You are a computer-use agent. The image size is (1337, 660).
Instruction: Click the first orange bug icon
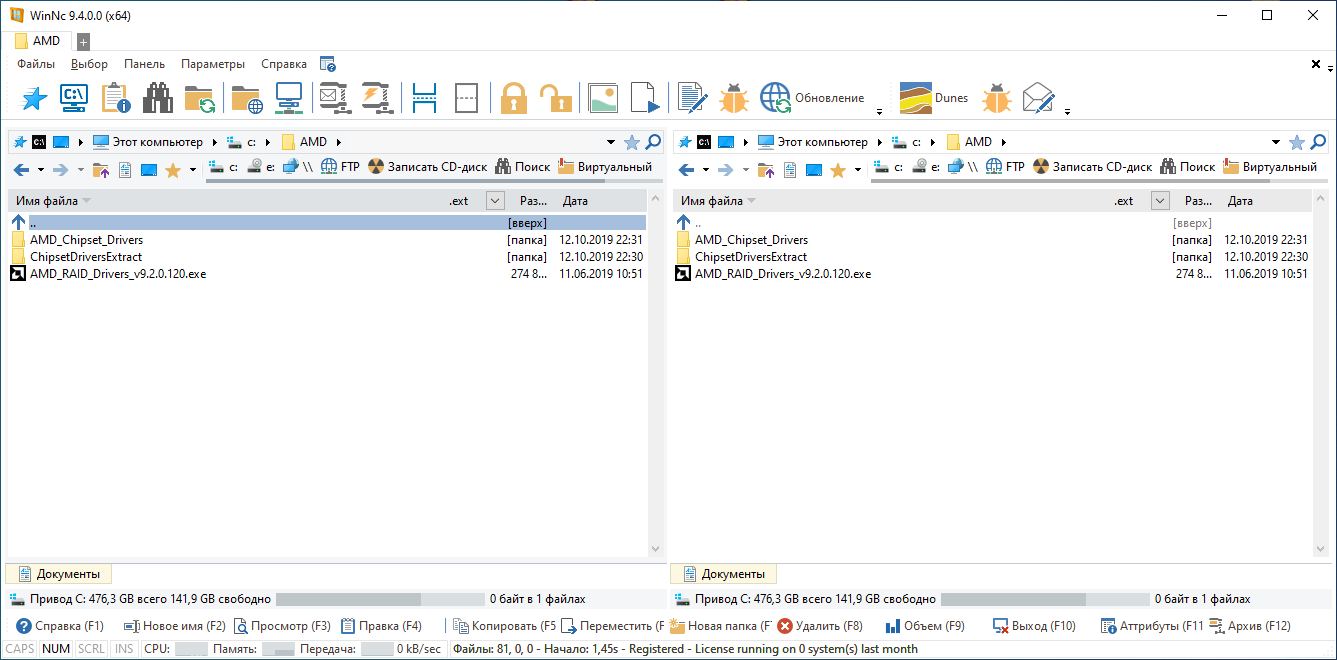(733, 98)
